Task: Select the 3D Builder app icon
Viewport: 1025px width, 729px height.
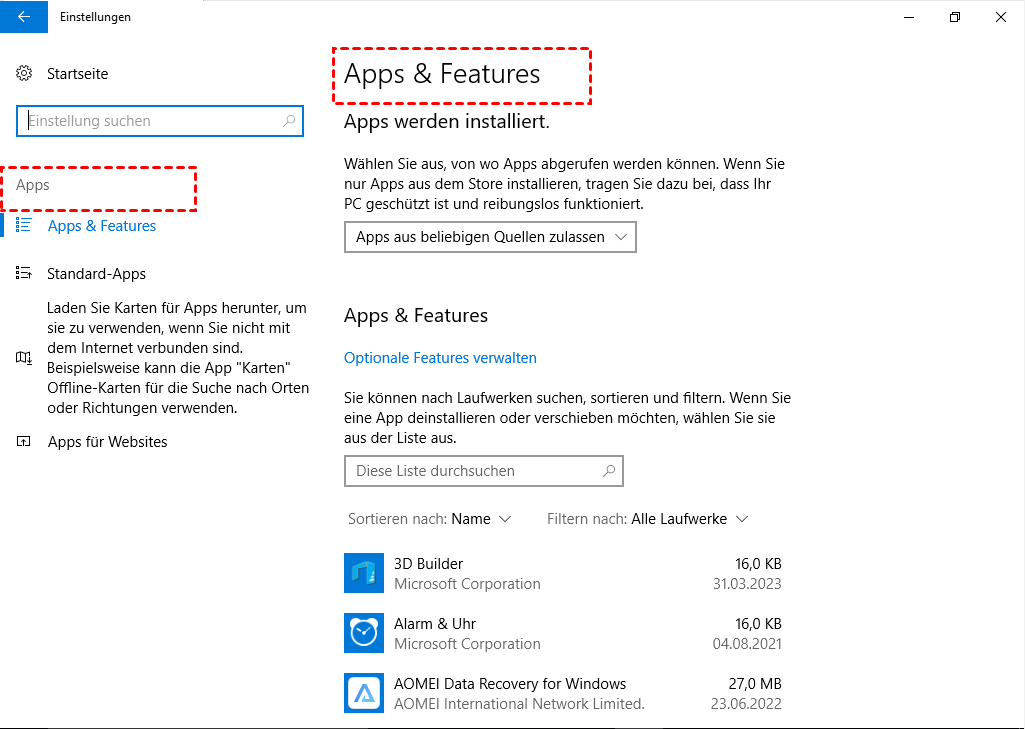Action: (362, 573)
